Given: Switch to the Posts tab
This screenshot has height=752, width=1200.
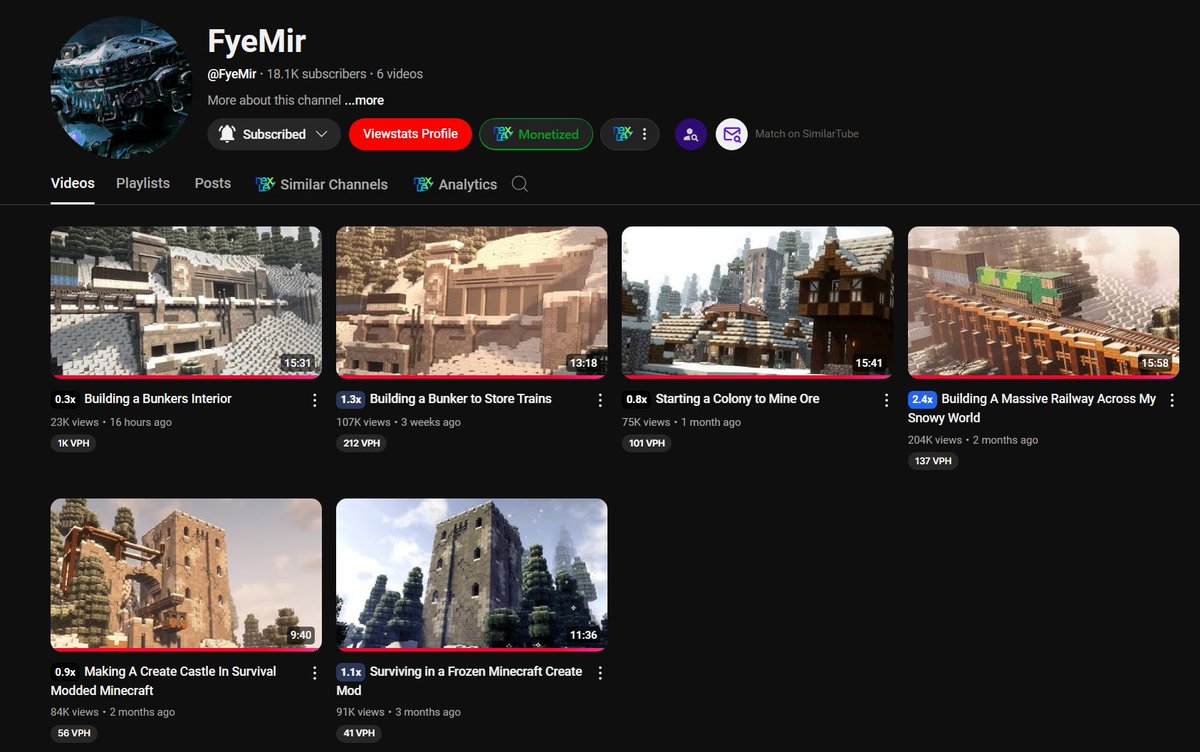Looking at the screenshot, I should coord(213,183).
